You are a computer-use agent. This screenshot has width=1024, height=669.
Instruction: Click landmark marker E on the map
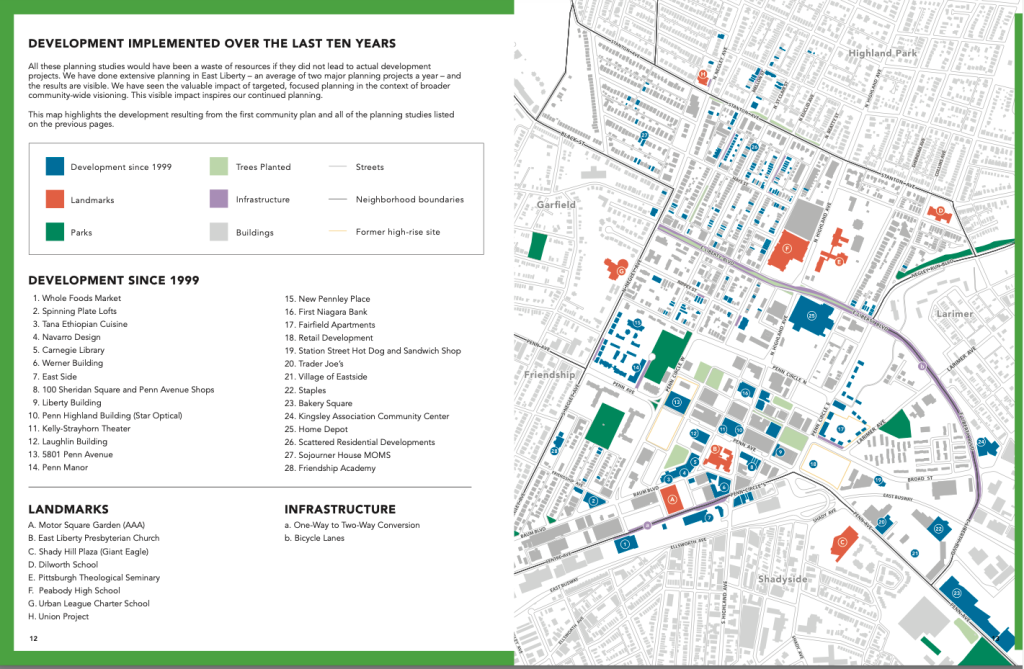[839, 261]
